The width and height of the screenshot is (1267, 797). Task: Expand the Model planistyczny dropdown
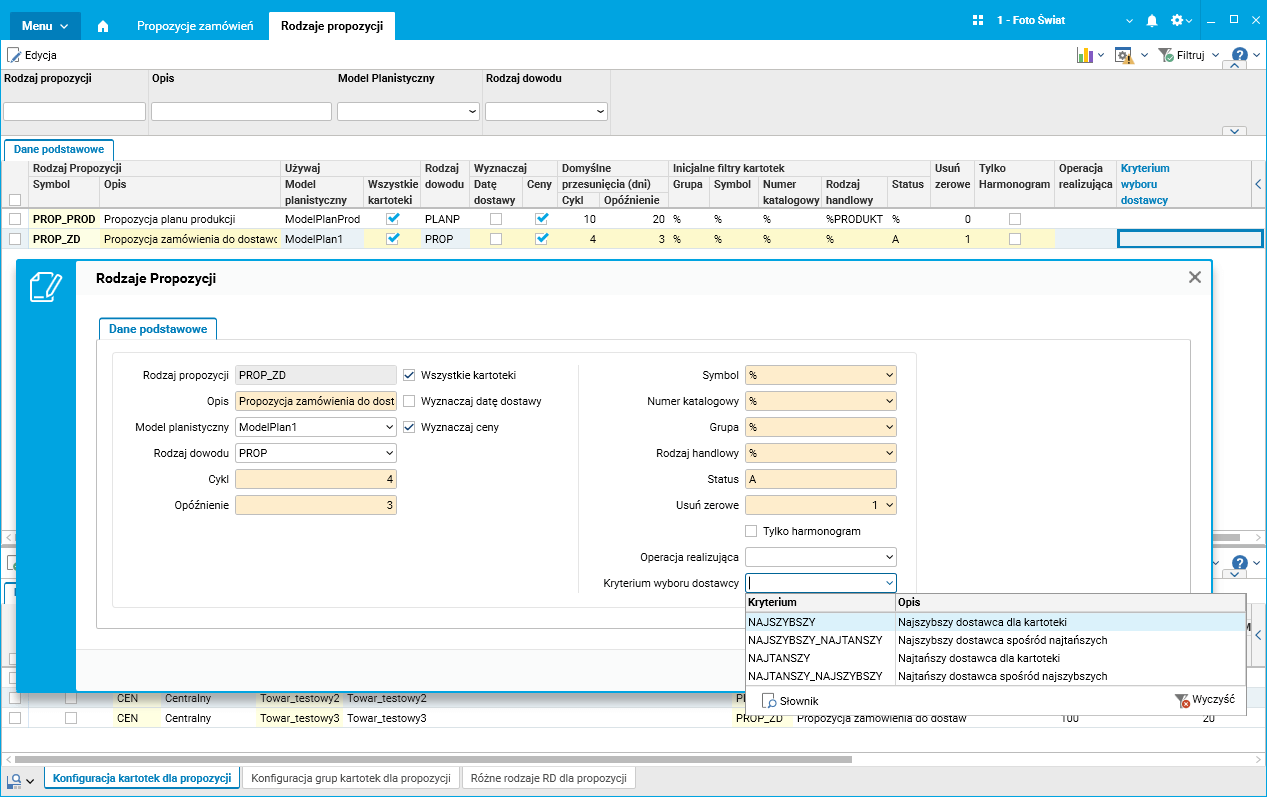389,427
